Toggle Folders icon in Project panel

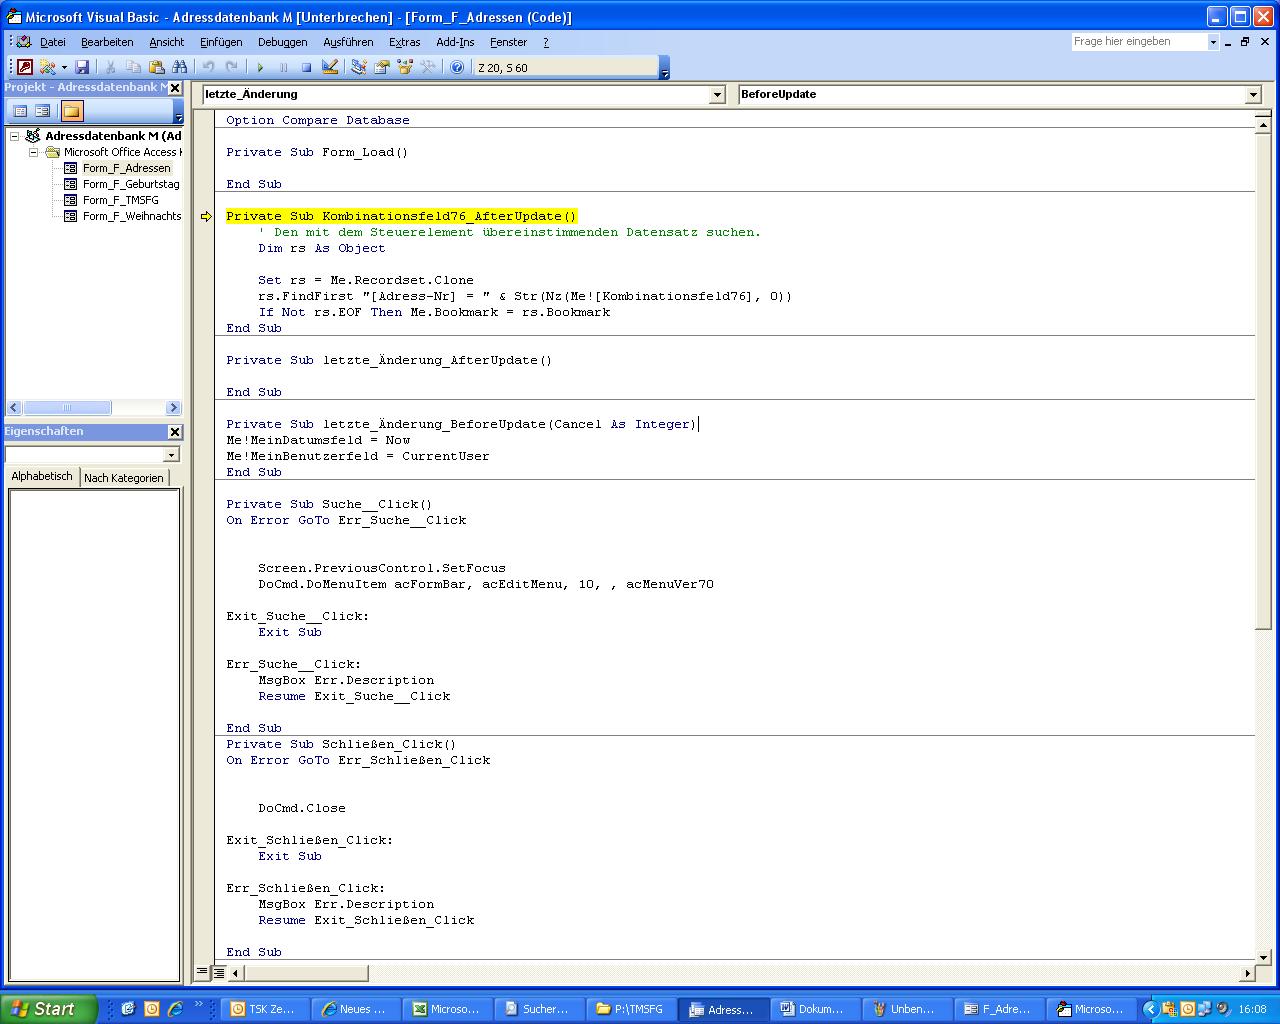[x=71, y=111]
